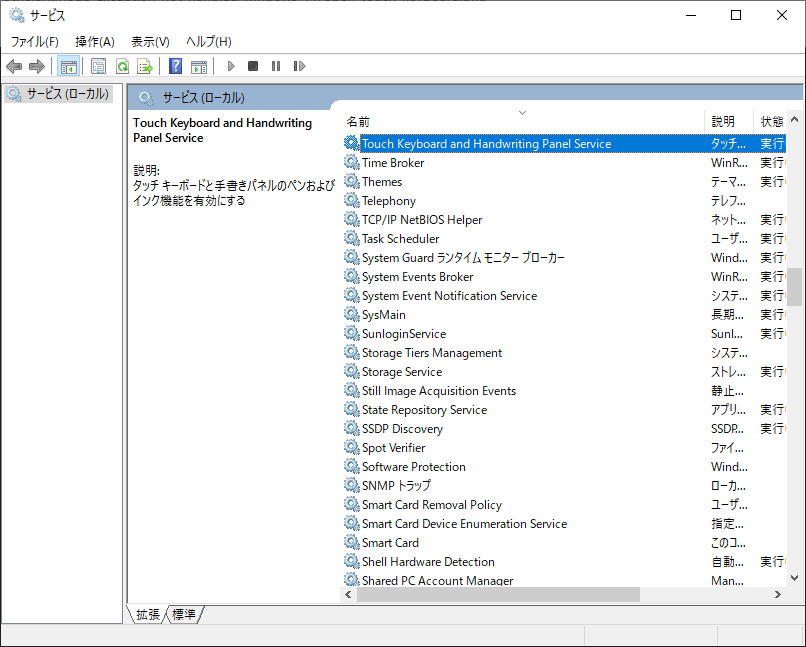The image size is (806, 647).
Task: Select the Task Scheduler service row
Action: coord(400,239)
